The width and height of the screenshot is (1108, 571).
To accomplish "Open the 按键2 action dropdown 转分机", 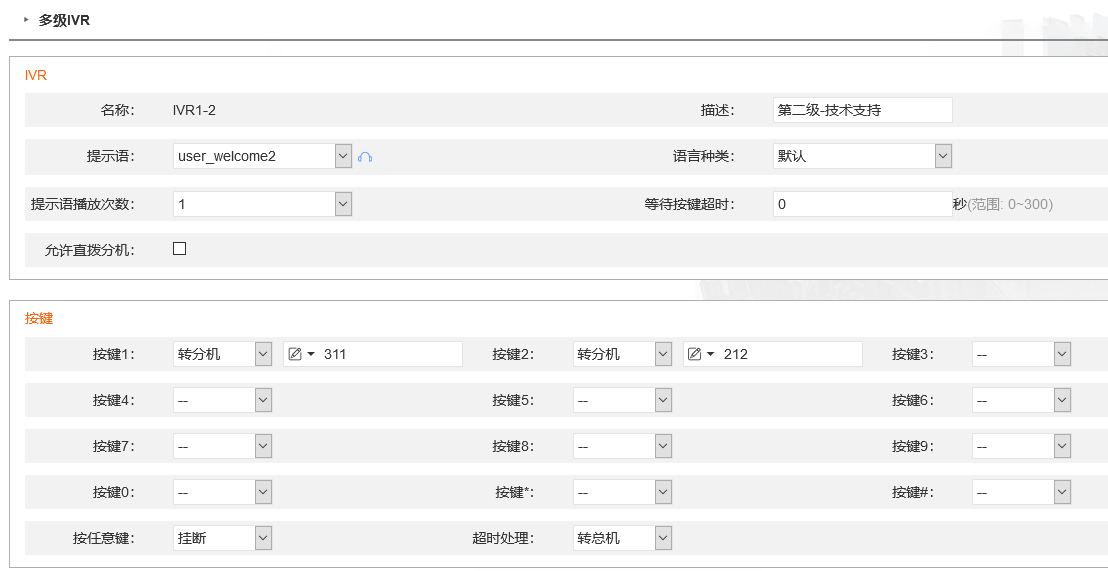I will [x=623, y=354].
